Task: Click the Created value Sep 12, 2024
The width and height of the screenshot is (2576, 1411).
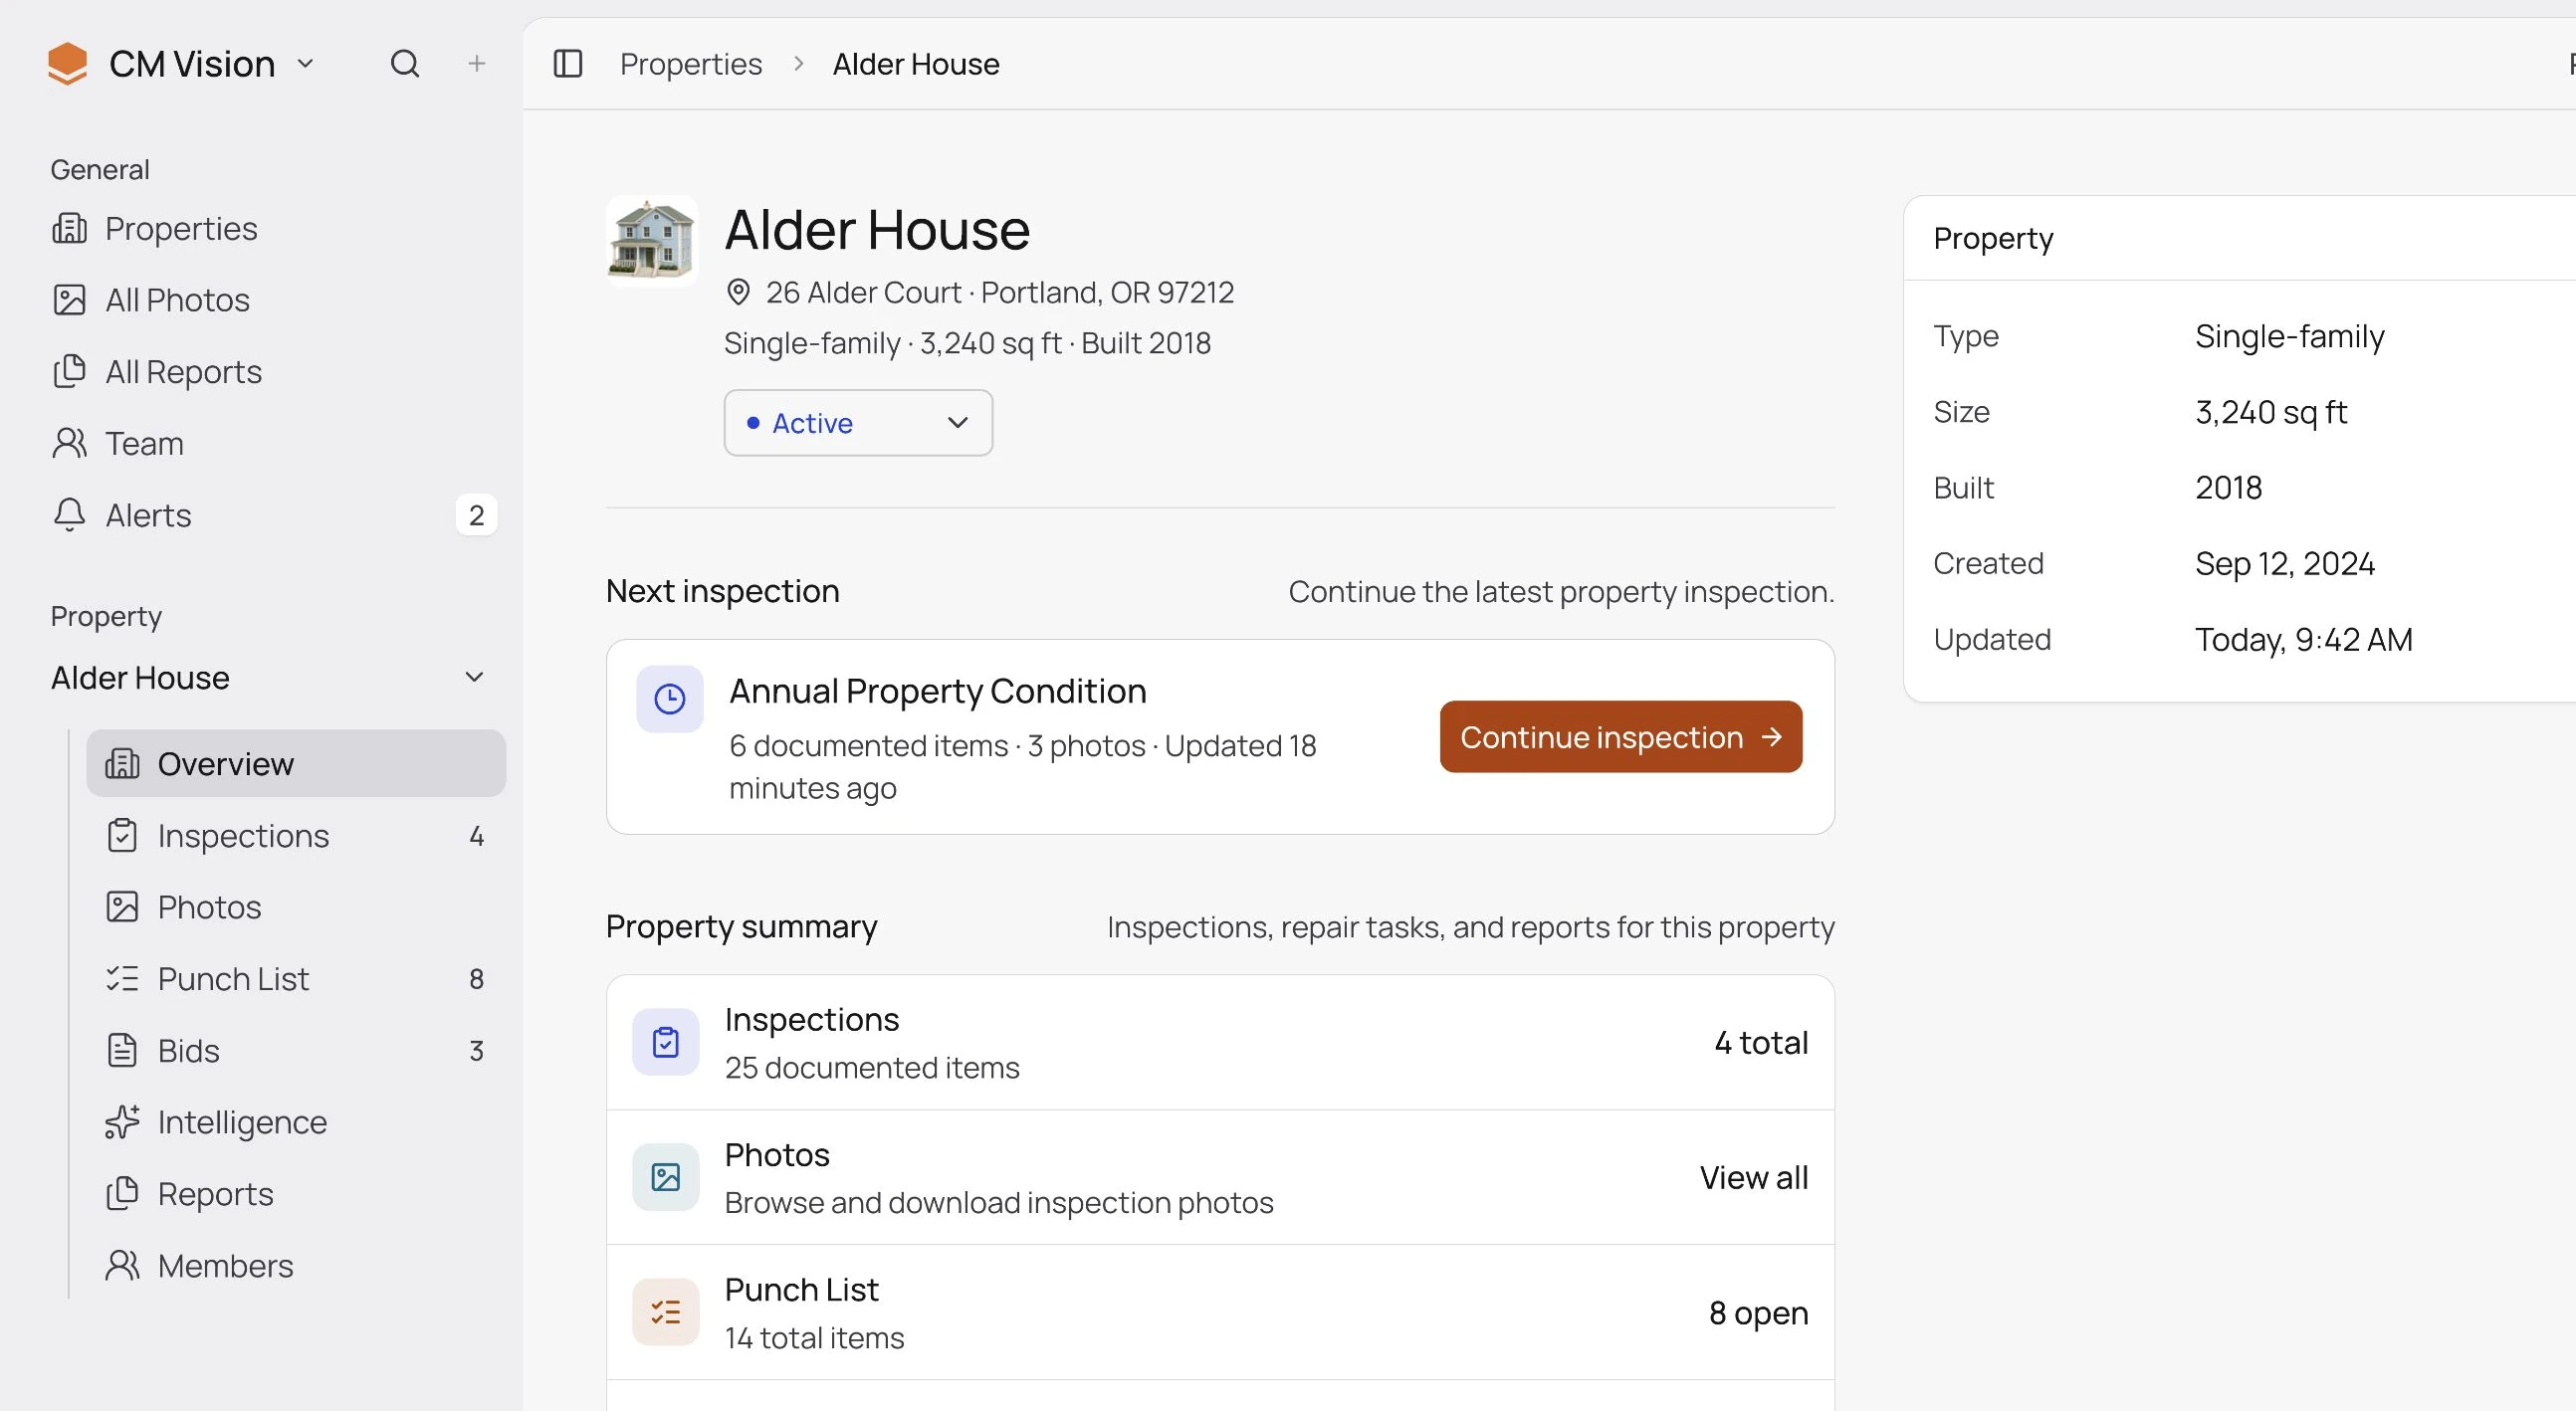Action: (x=2285, y=563)
